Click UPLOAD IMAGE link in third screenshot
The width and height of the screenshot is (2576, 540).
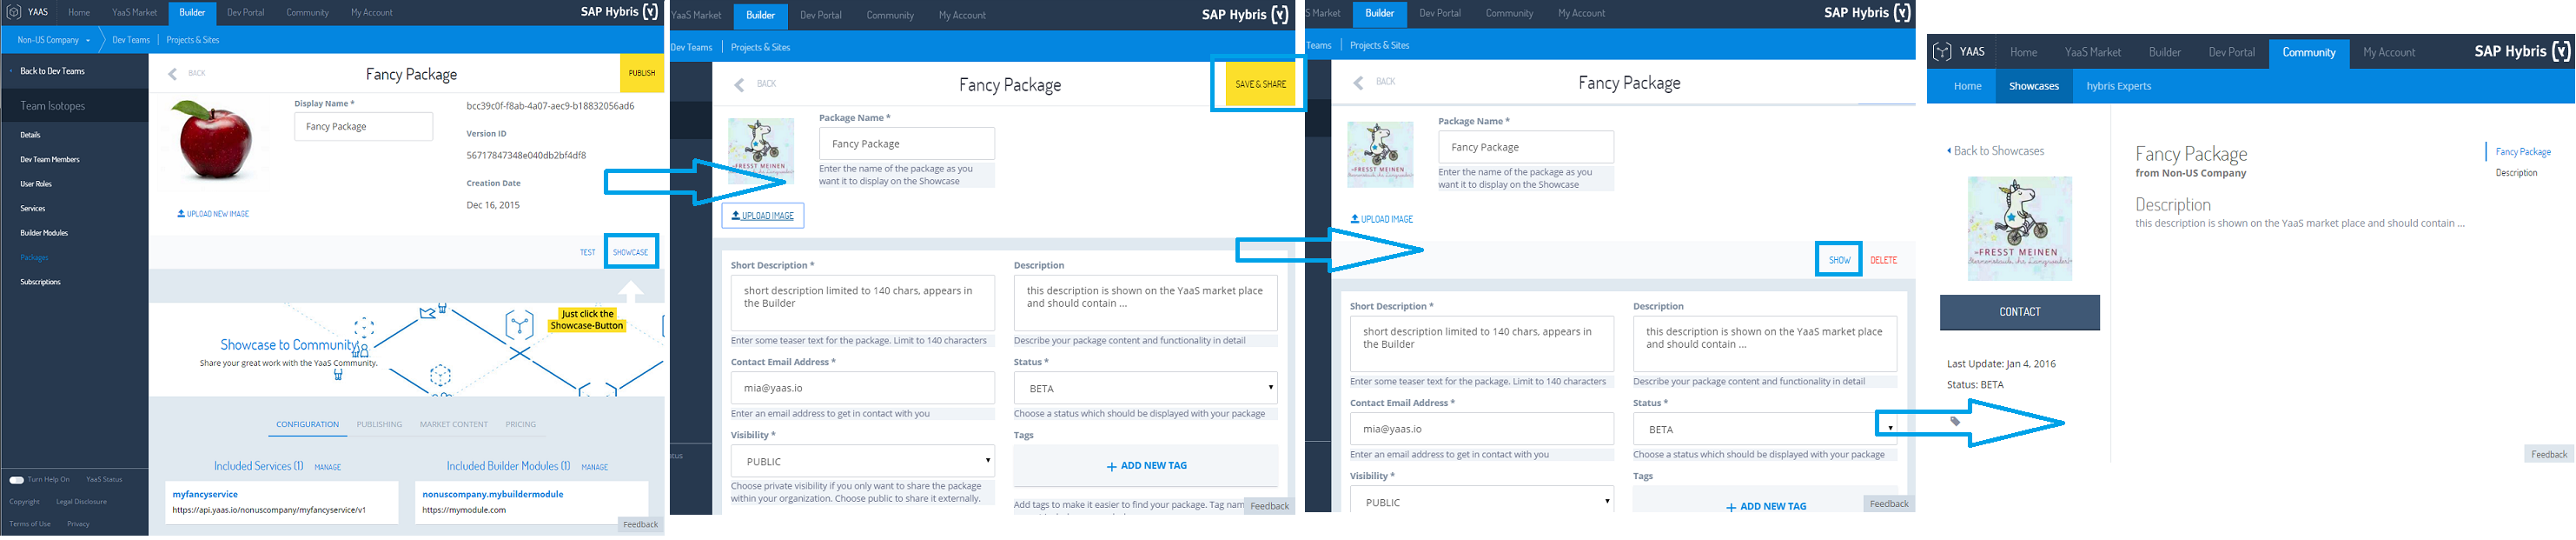click(x=1382, y=219)
